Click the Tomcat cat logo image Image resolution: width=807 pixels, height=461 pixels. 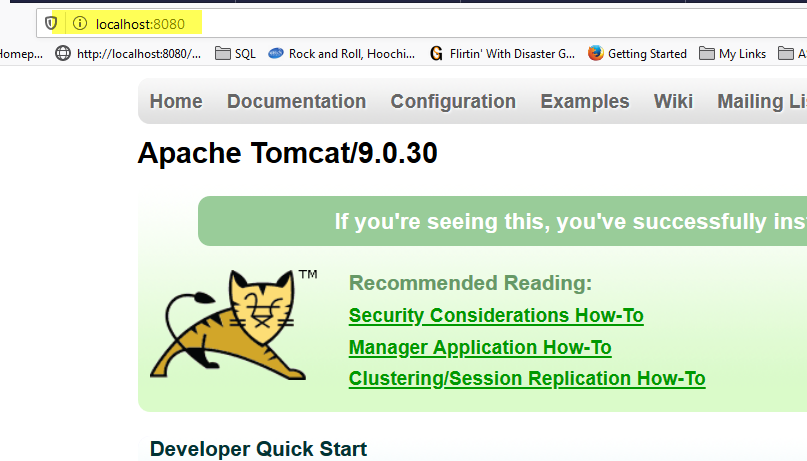(233, 325)
